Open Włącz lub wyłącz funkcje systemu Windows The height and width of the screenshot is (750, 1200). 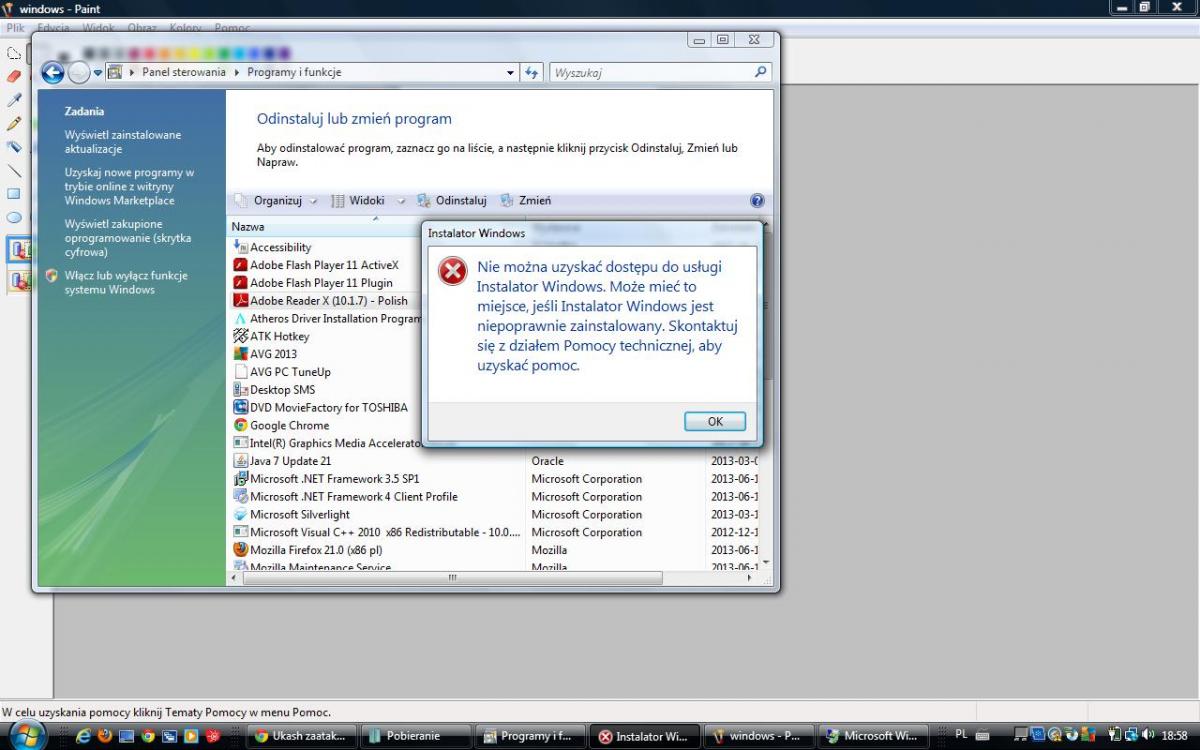point(126,282)
